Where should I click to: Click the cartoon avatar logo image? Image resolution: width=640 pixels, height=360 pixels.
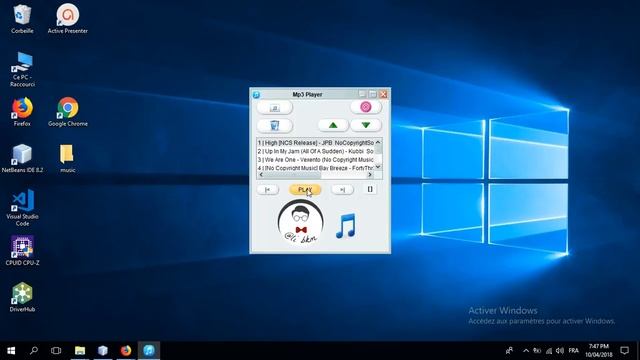(301, 222)
